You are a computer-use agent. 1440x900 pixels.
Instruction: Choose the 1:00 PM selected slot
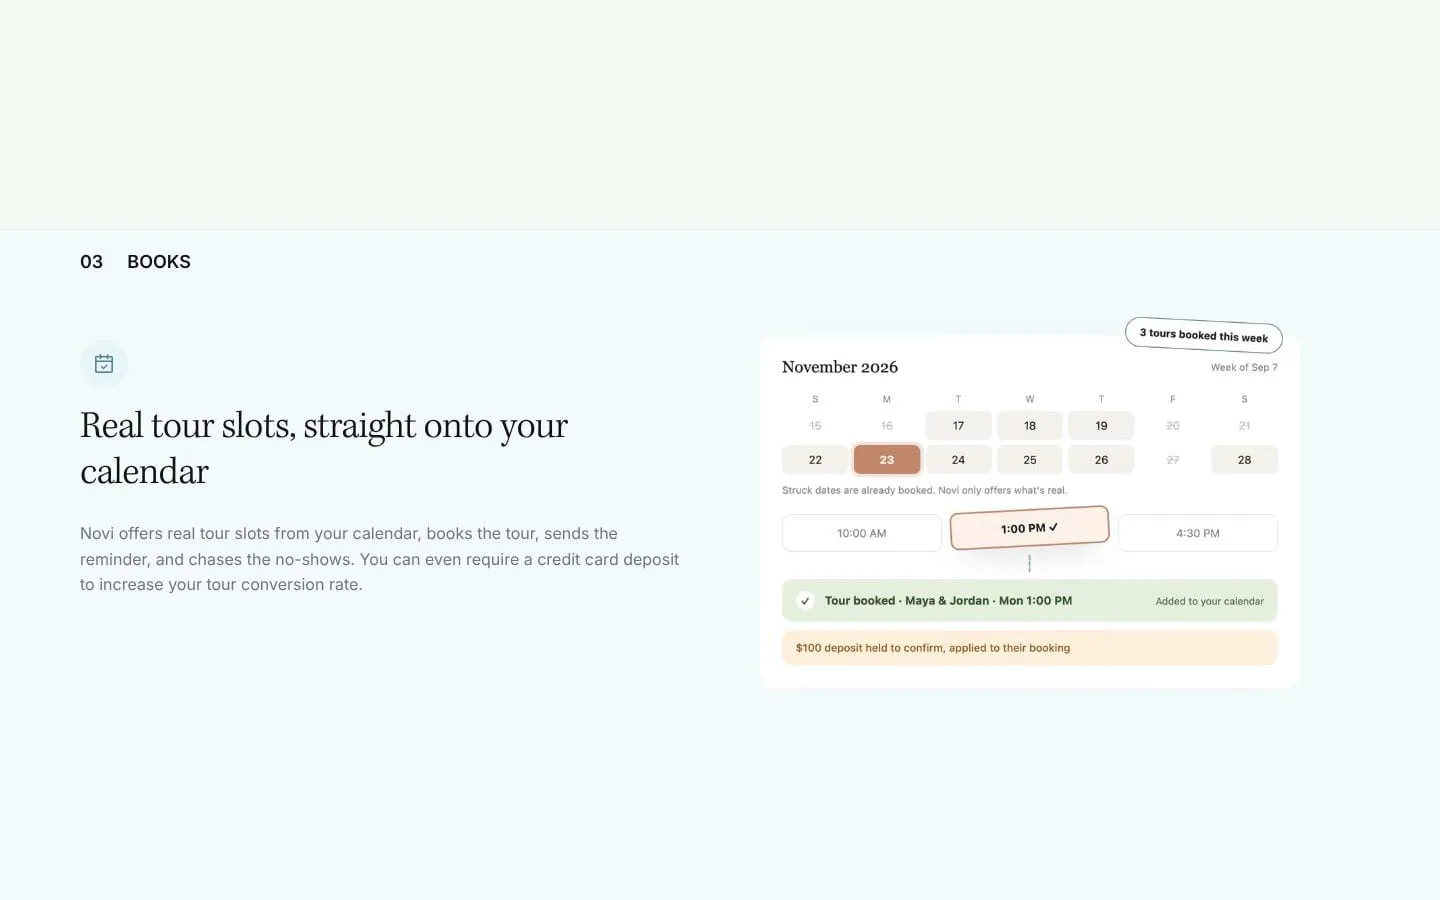pos(1029,528)
